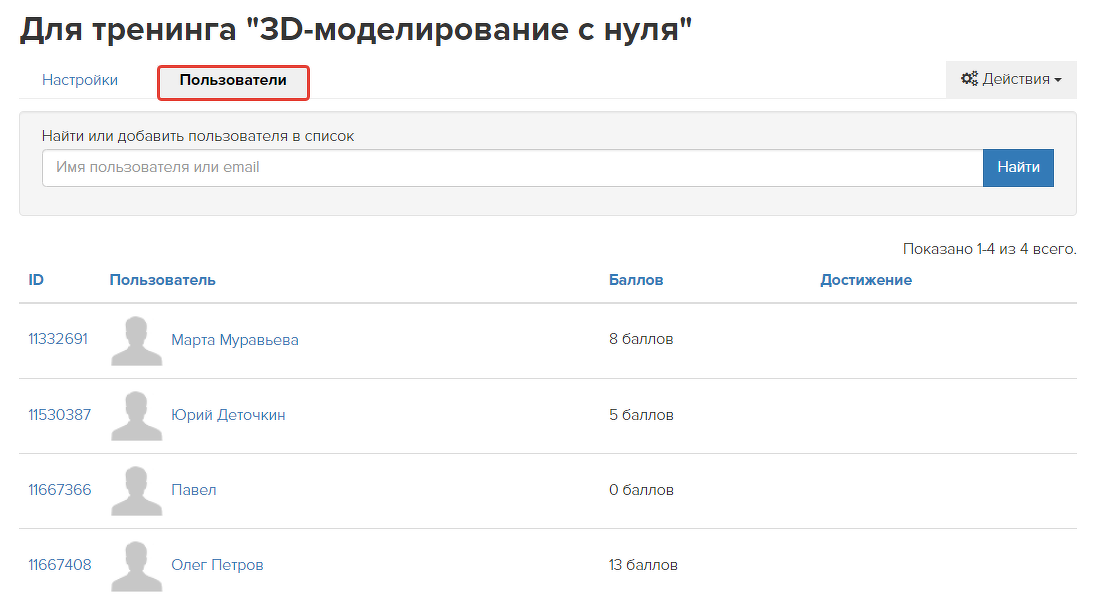Click the label "Найти или добавить пользователя в список"
1099x599 pixels.
click(x=198, y=136)
